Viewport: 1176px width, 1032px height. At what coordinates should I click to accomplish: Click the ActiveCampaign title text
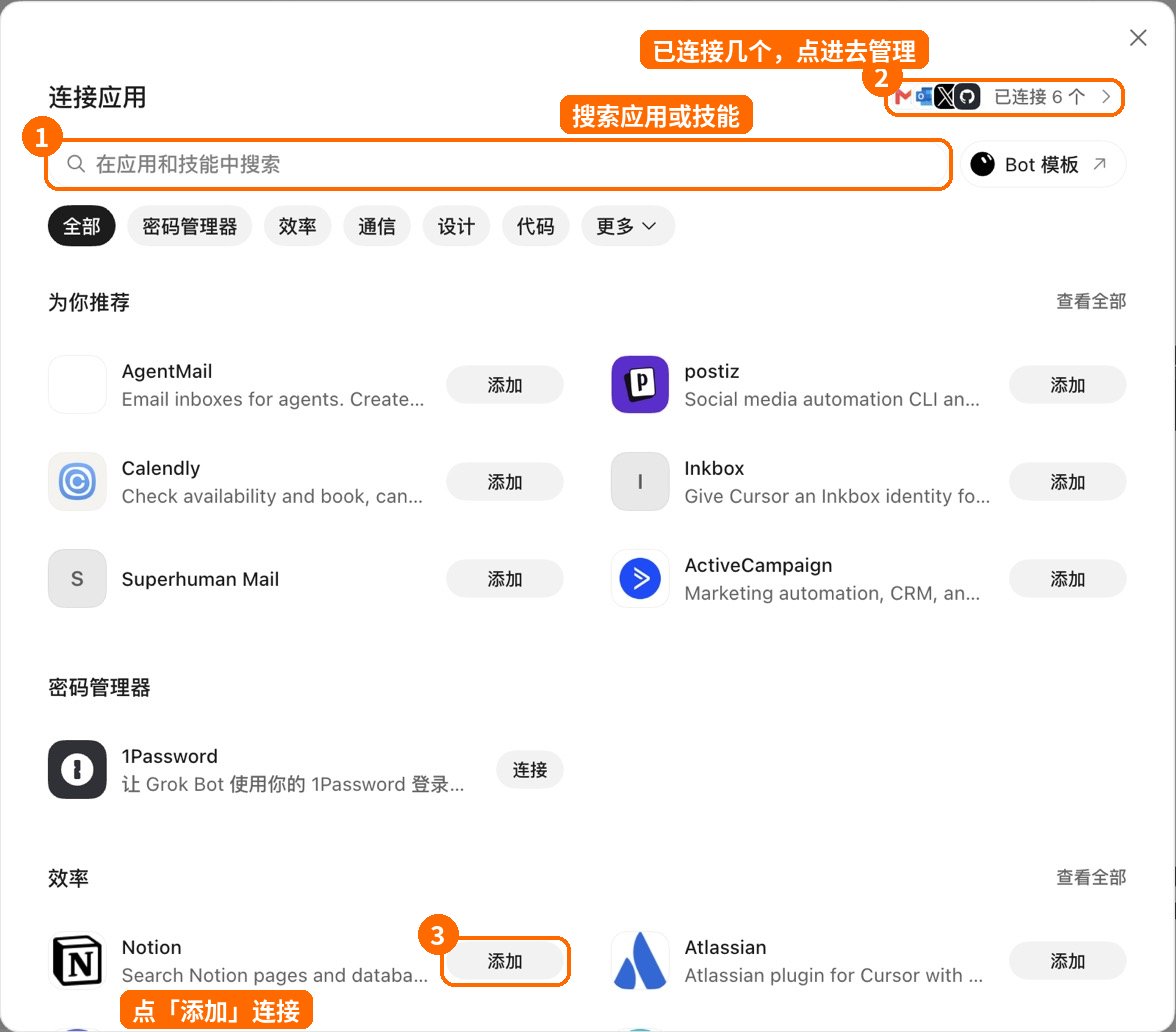click(758, 565)
